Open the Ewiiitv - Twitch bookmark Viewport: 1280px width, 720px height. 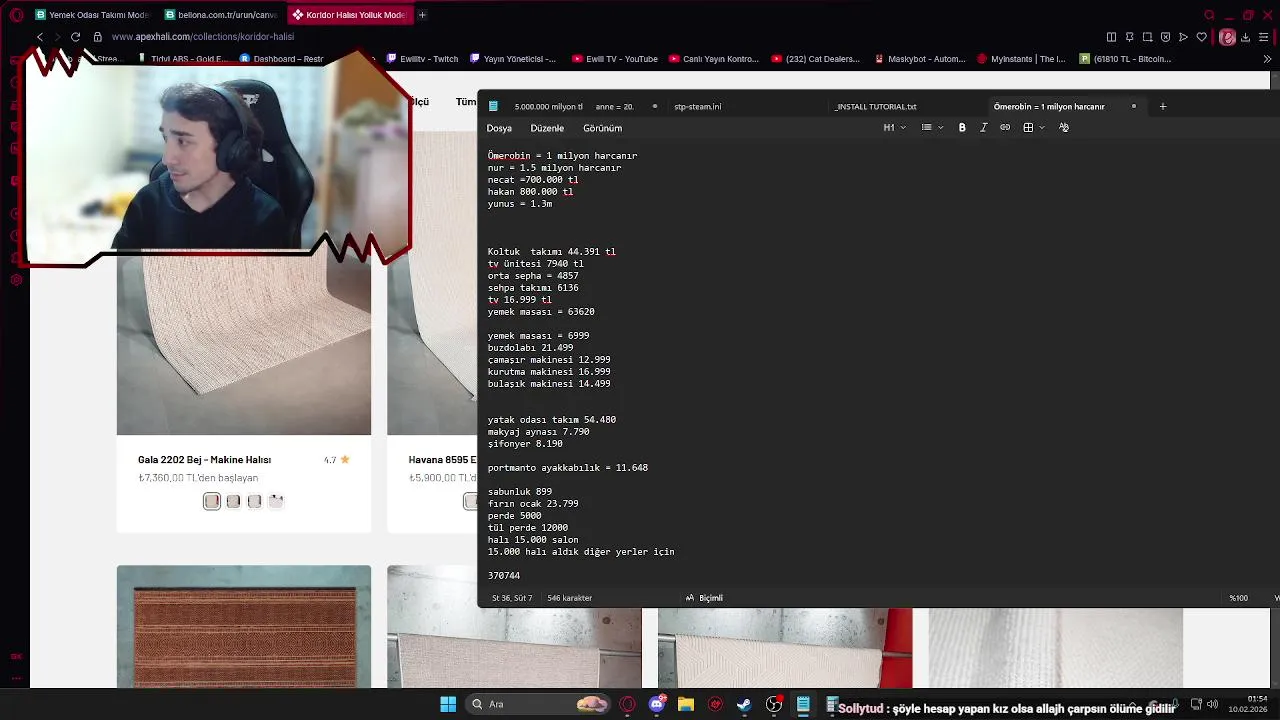pyautogui.click(x=422, y=59)
